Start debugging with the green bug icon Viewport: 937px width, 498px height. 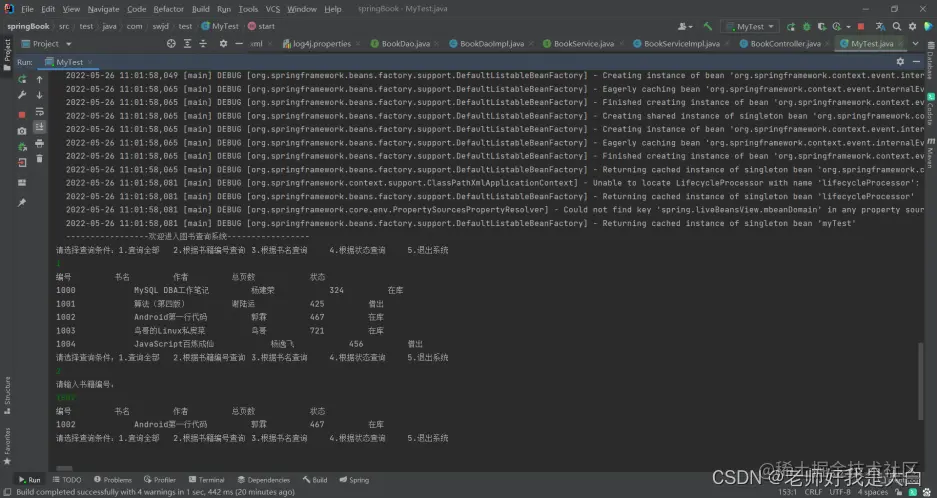tap(806, 26)
